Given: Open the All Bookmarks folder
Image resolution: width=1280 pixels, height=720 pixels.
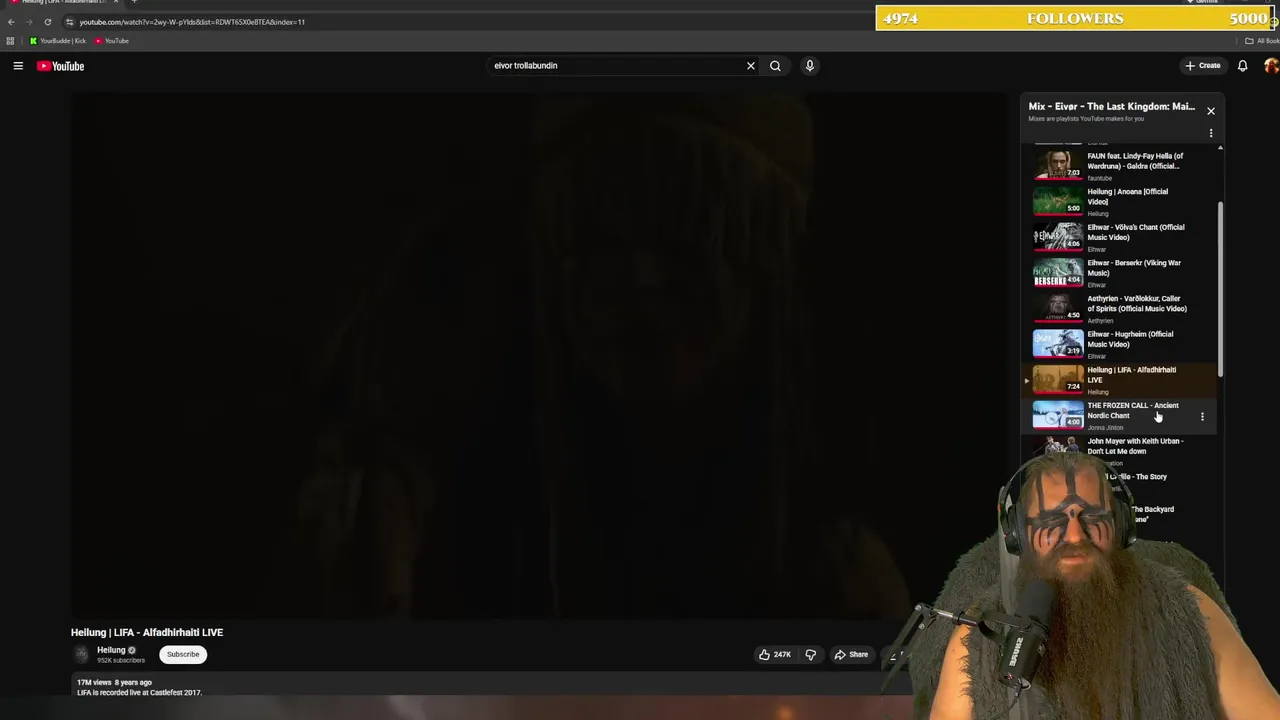Looking at the screenshot, I should point(1262,41).
